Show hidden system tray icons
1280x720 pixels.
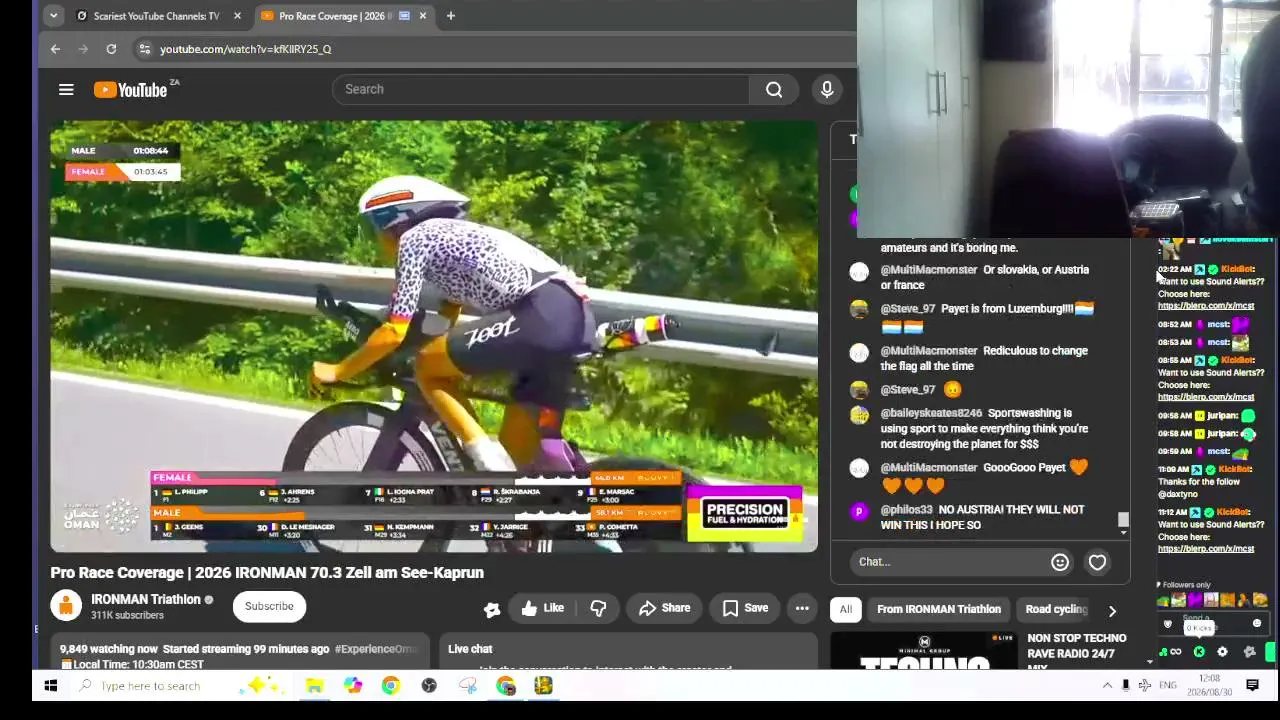click(x=1107, y=686)
